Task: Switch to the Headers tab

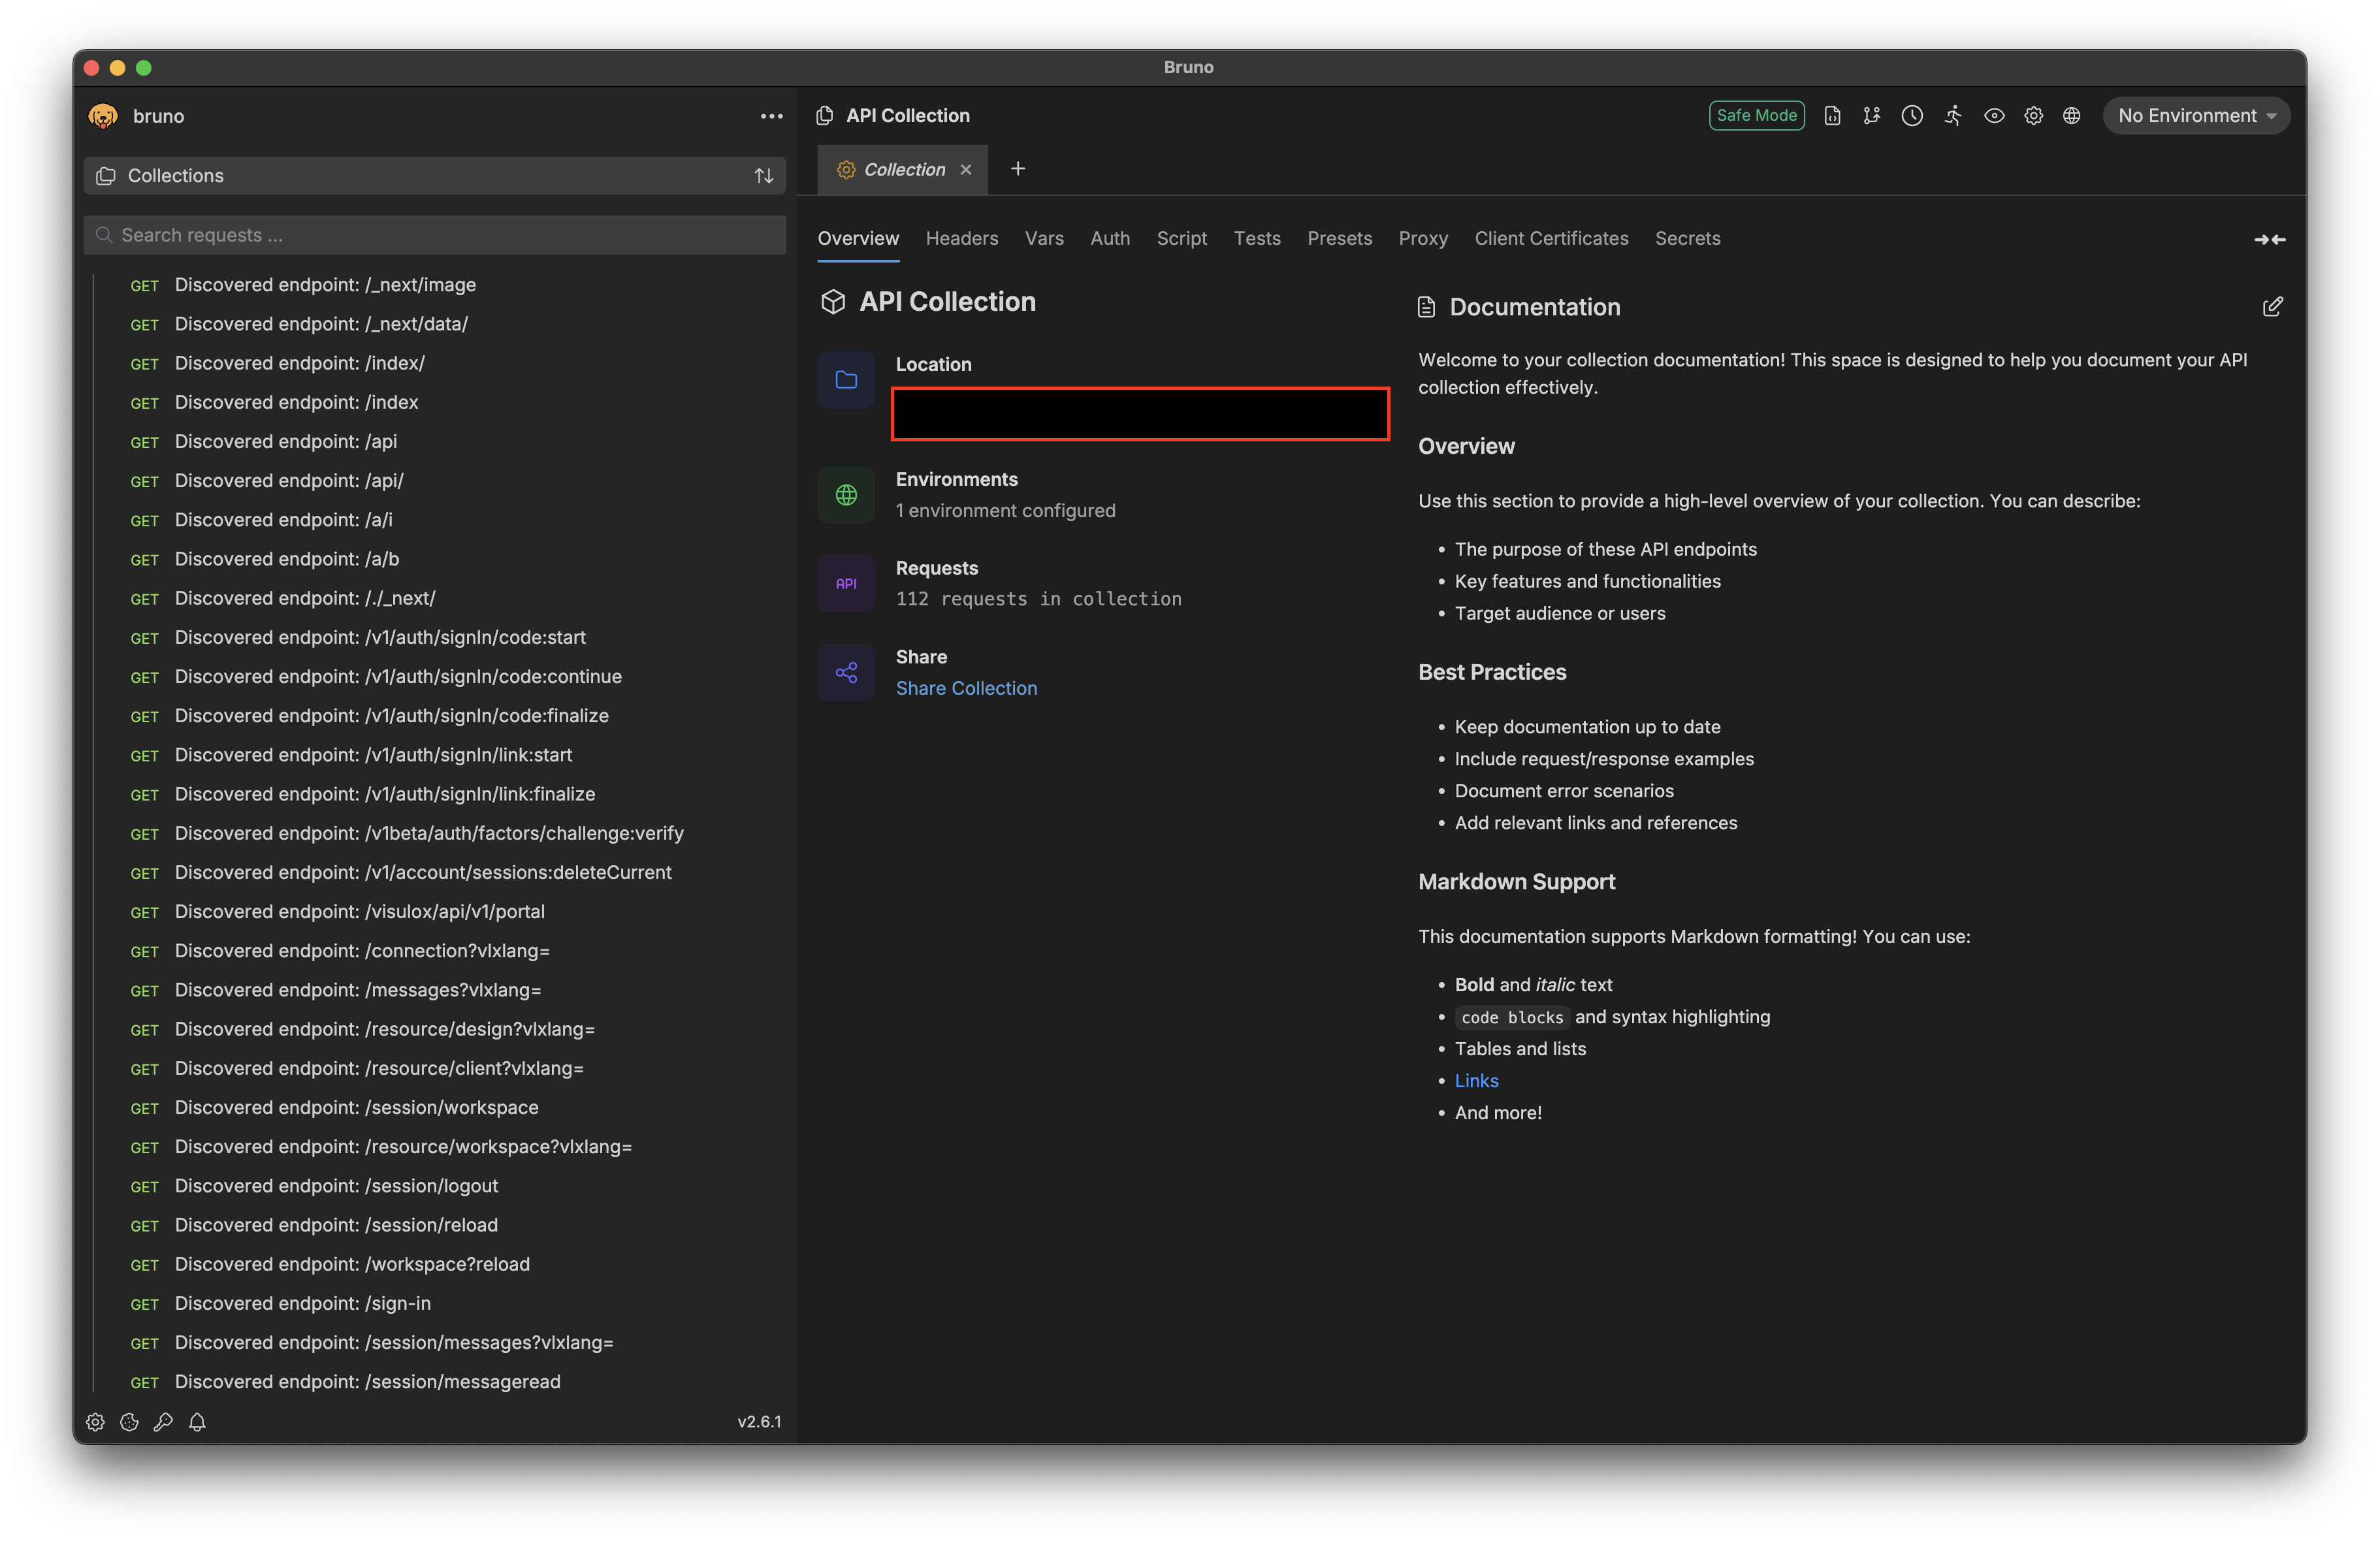Action: (x=961, y=238)
